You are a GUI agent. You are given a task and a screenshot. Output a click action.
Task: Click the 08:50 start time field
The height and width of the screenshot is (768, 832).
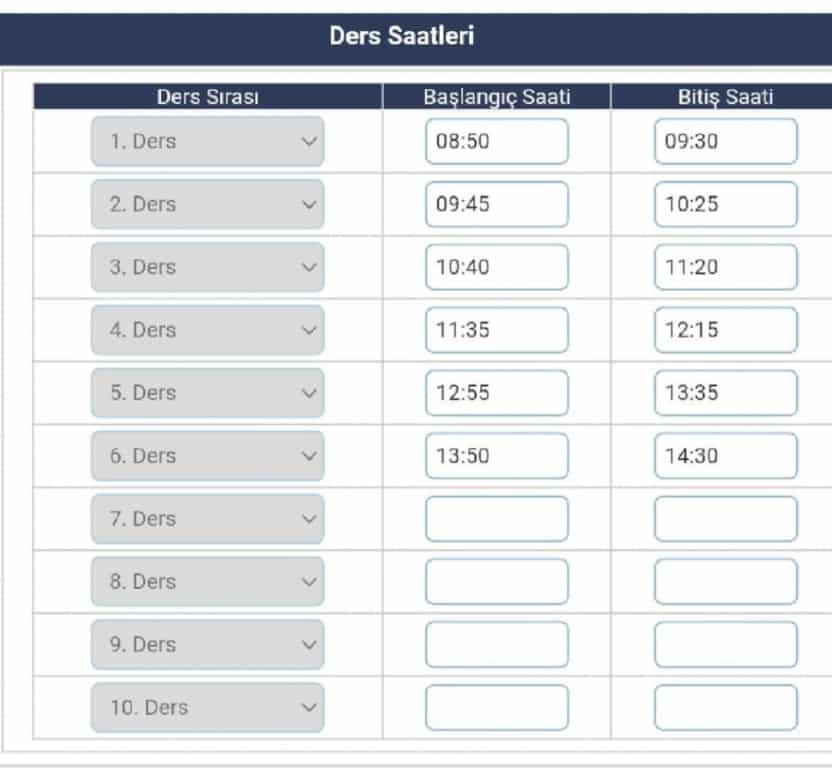click(496, 141)
